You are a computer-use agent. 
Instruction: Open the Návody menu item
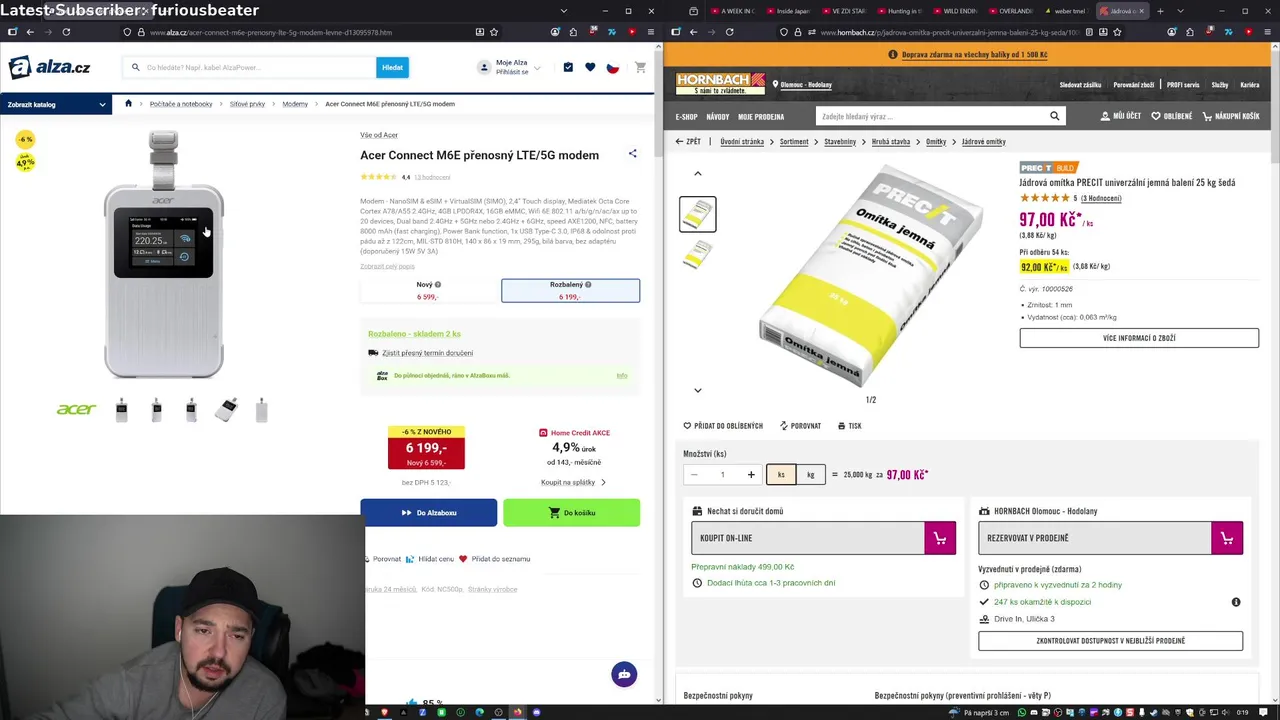pyautogui.click(x=718, y=117)
